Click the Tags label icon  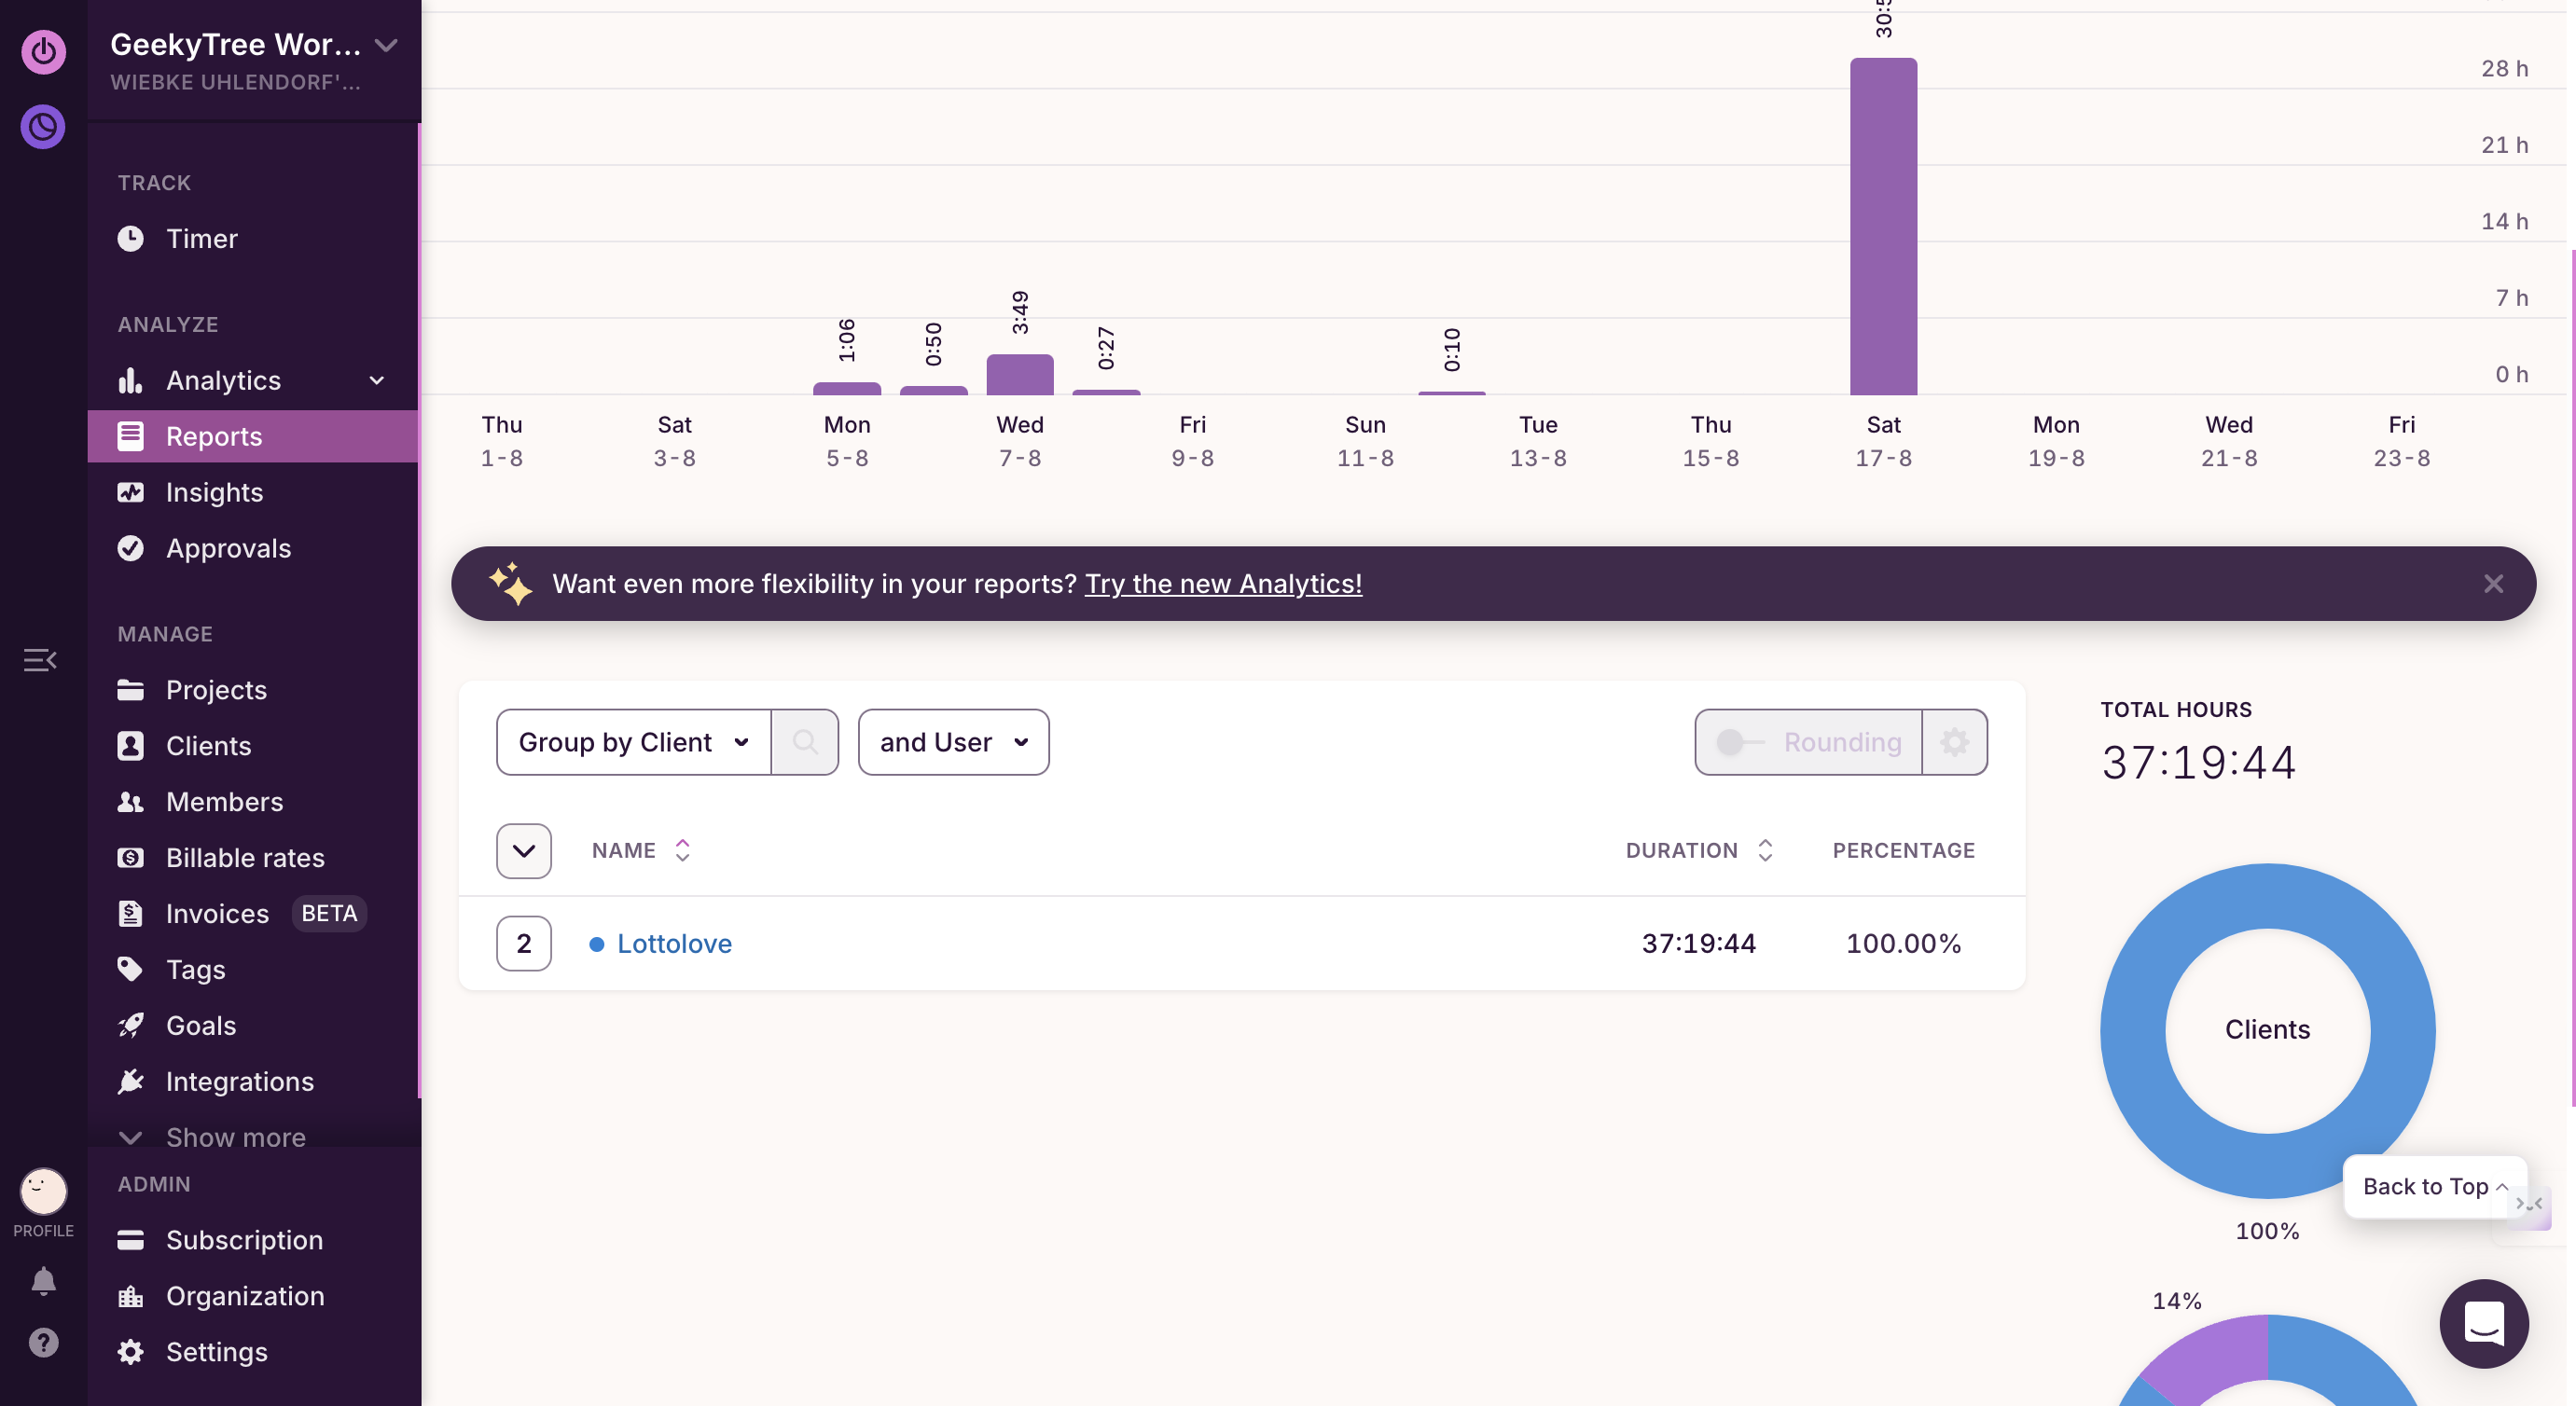(130, 970)
